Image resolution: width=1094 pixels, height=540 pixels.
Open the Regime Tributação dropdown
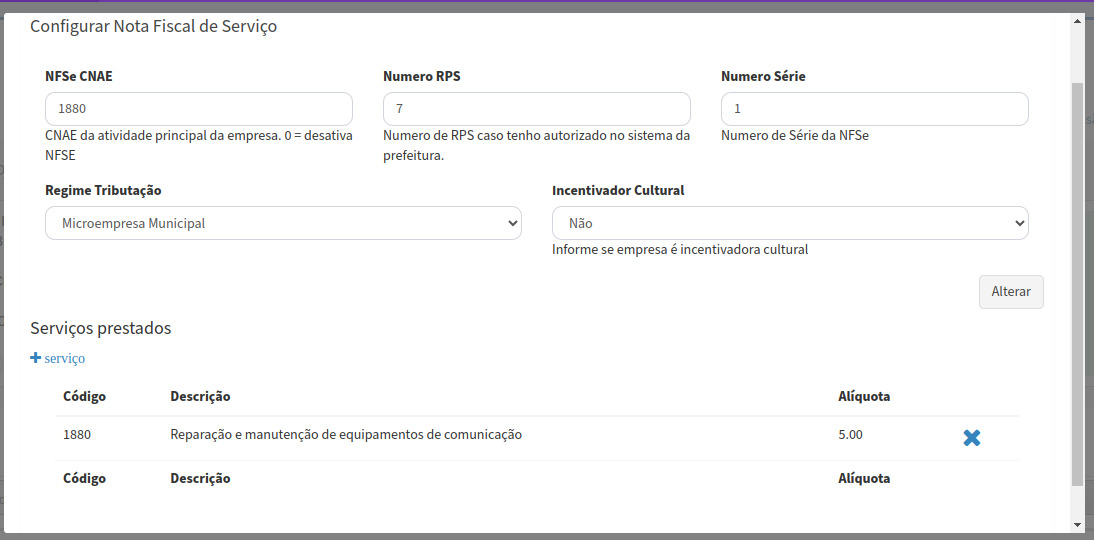[x=283, y=223]
